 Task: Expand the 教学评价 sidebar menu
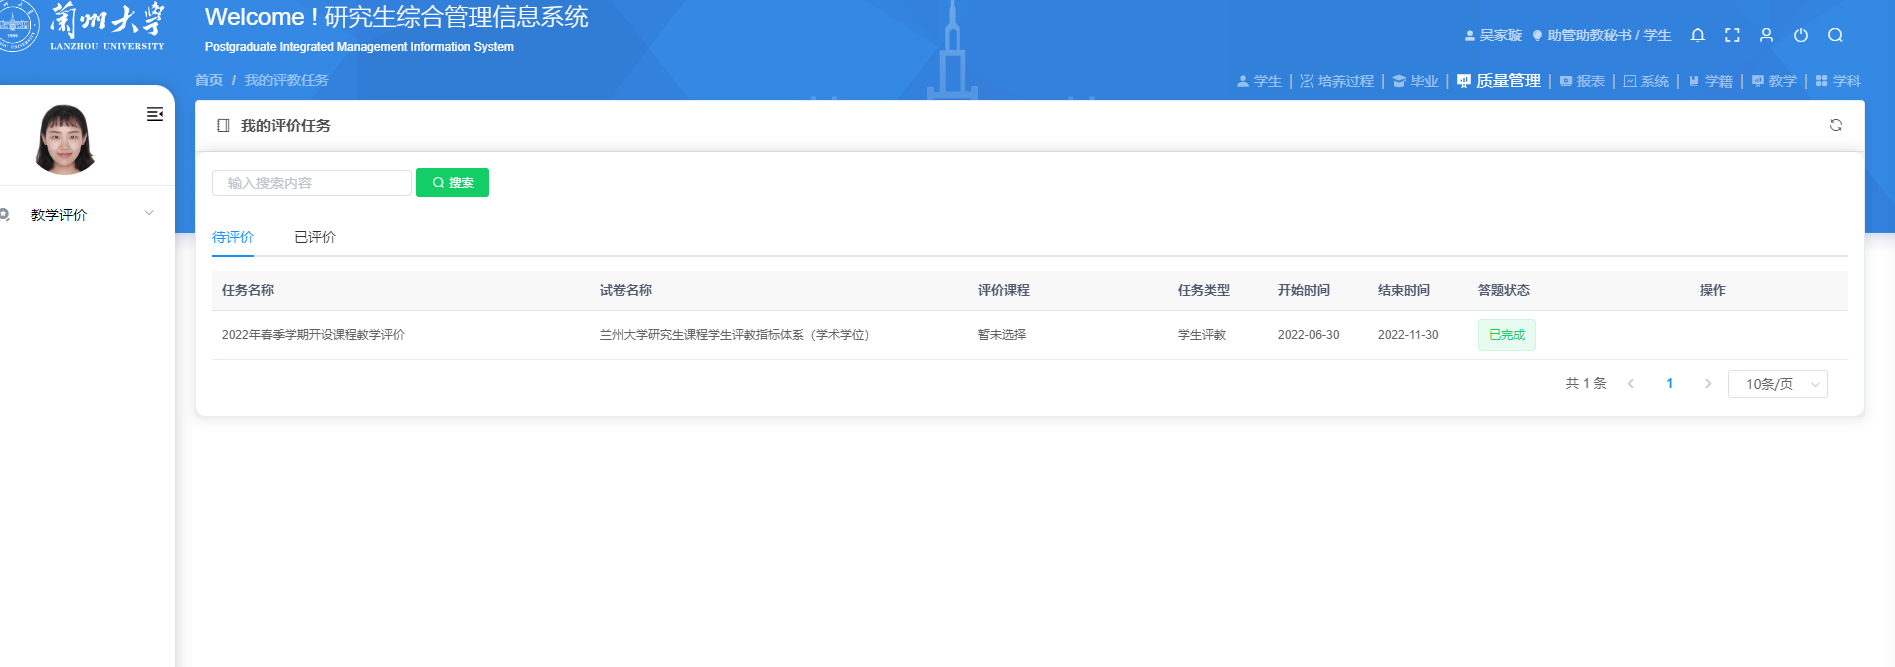coord(80,215)
